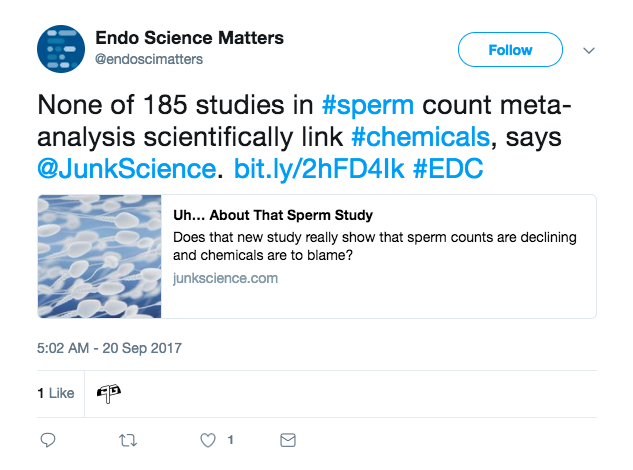The height and width of the screenshot is (470, 633).
Task: Open Endo Science Matters profile avatar
Action: [61, 49]
